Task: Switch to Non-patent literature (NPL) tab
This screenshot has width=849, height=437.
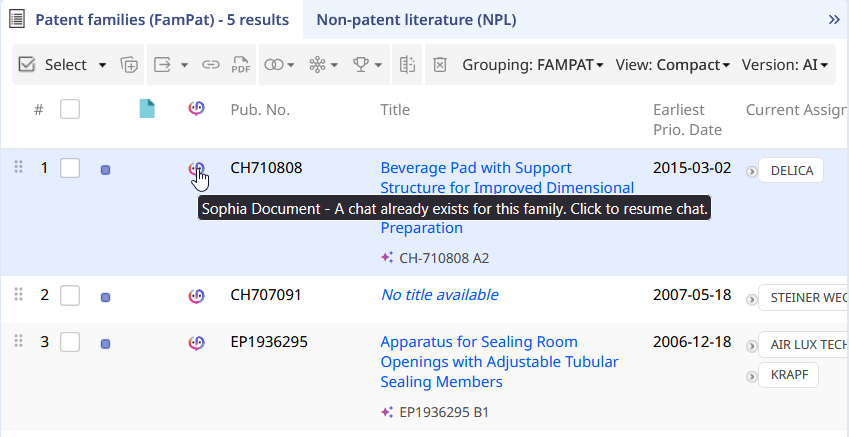Action: (x=416, y=20)
